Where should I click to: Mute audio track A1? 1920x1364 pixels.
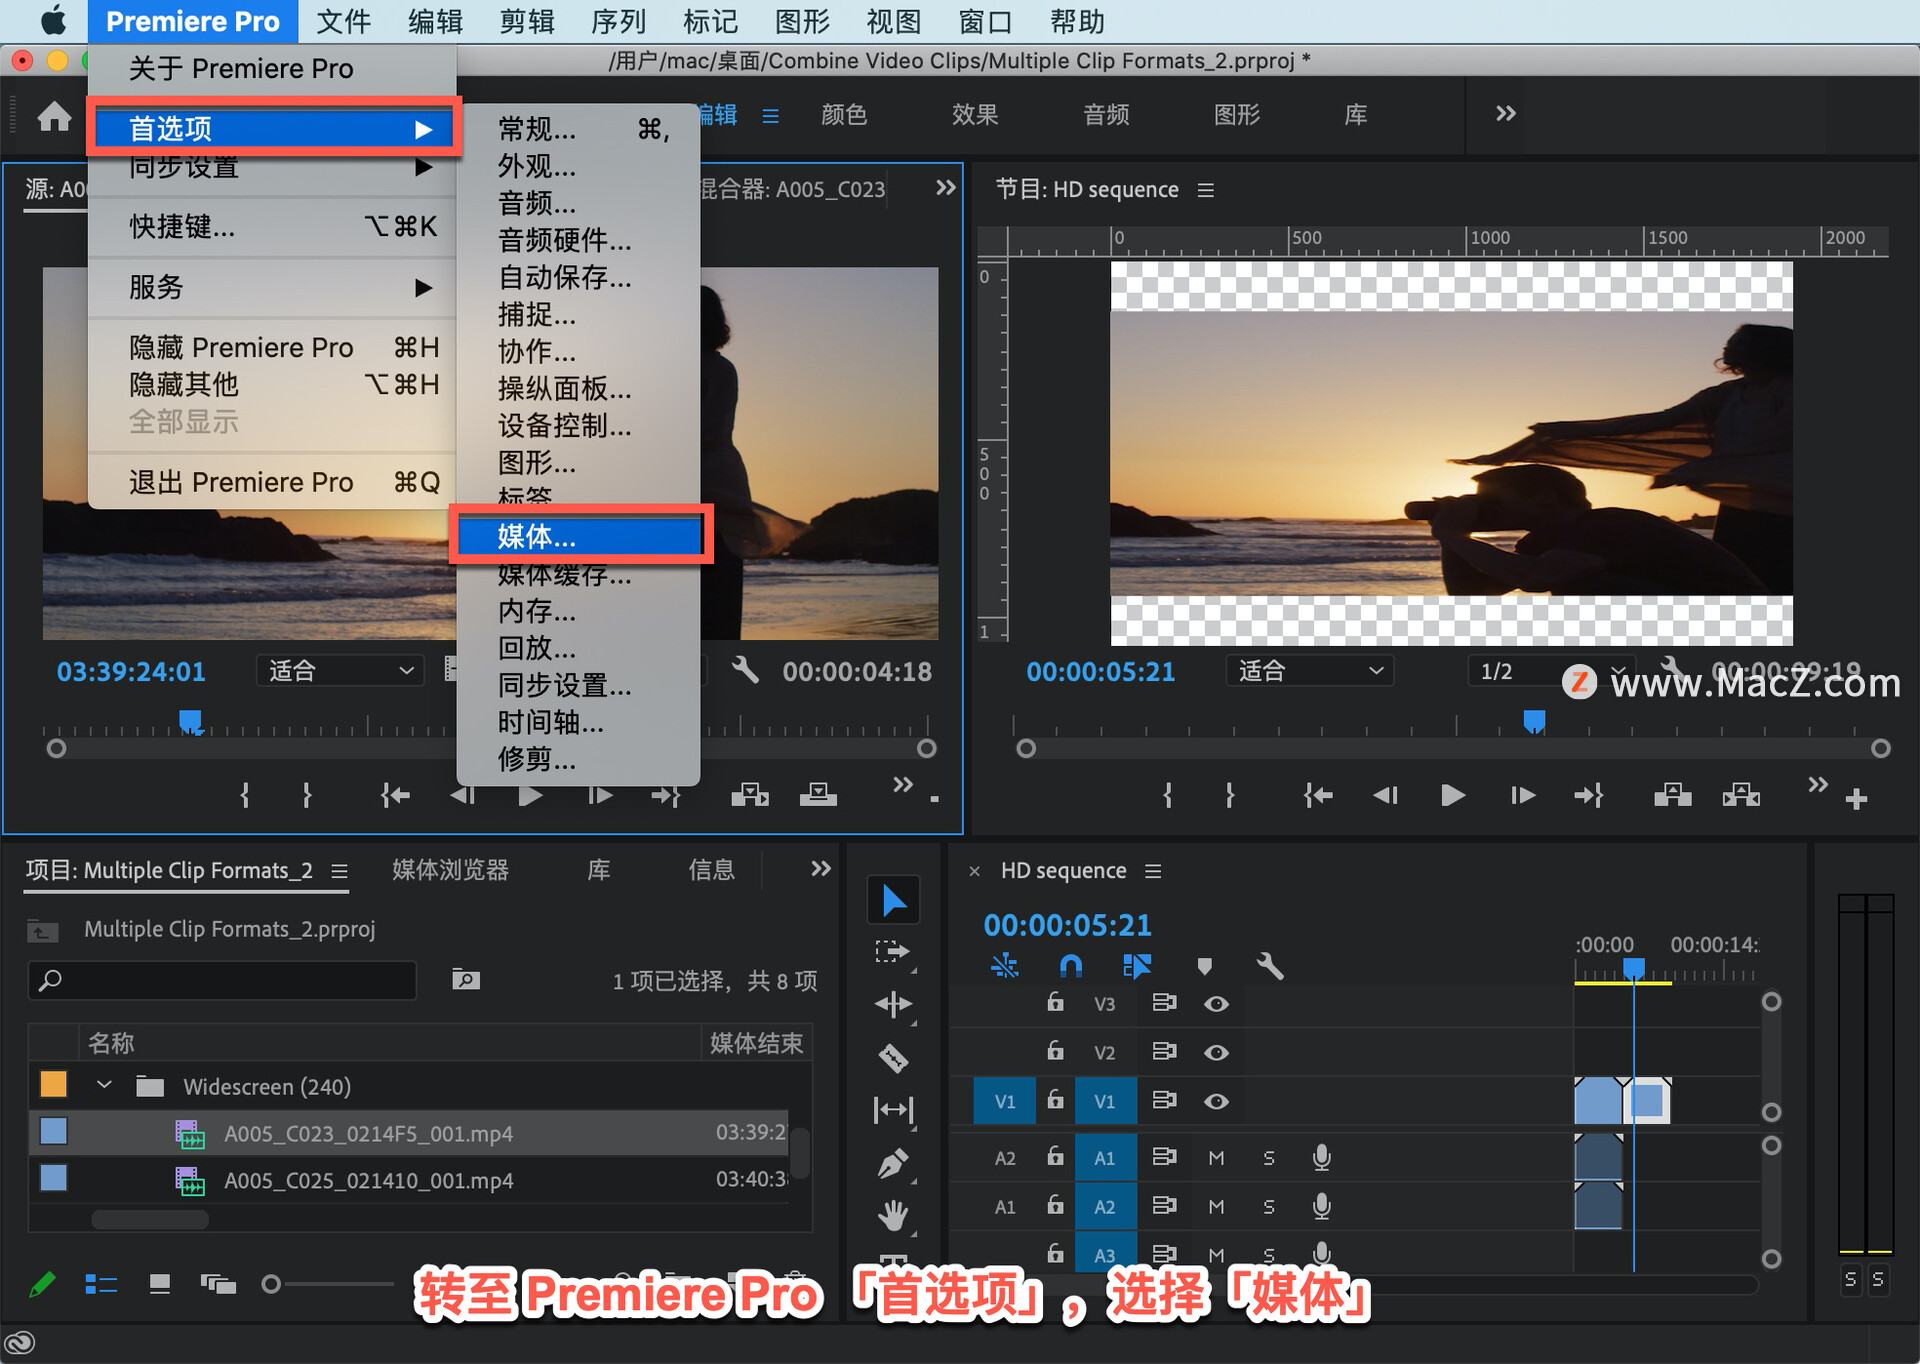pos(1216,1158)
